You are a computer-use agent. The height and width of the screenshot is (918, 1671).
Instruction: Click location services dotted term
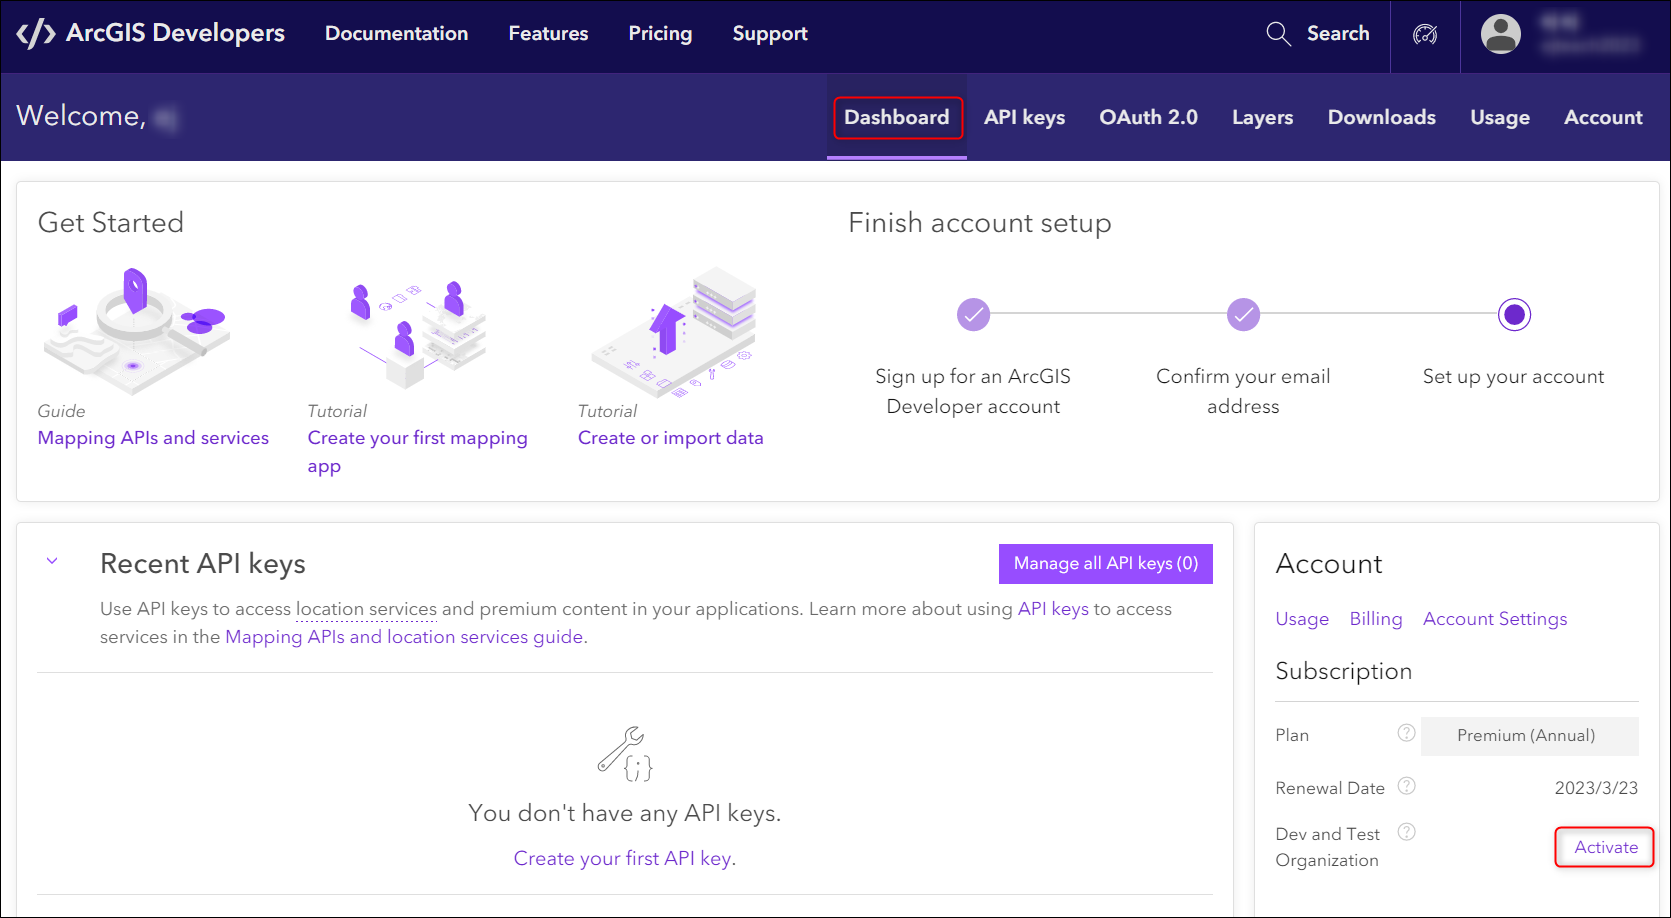tap(366, 609)
